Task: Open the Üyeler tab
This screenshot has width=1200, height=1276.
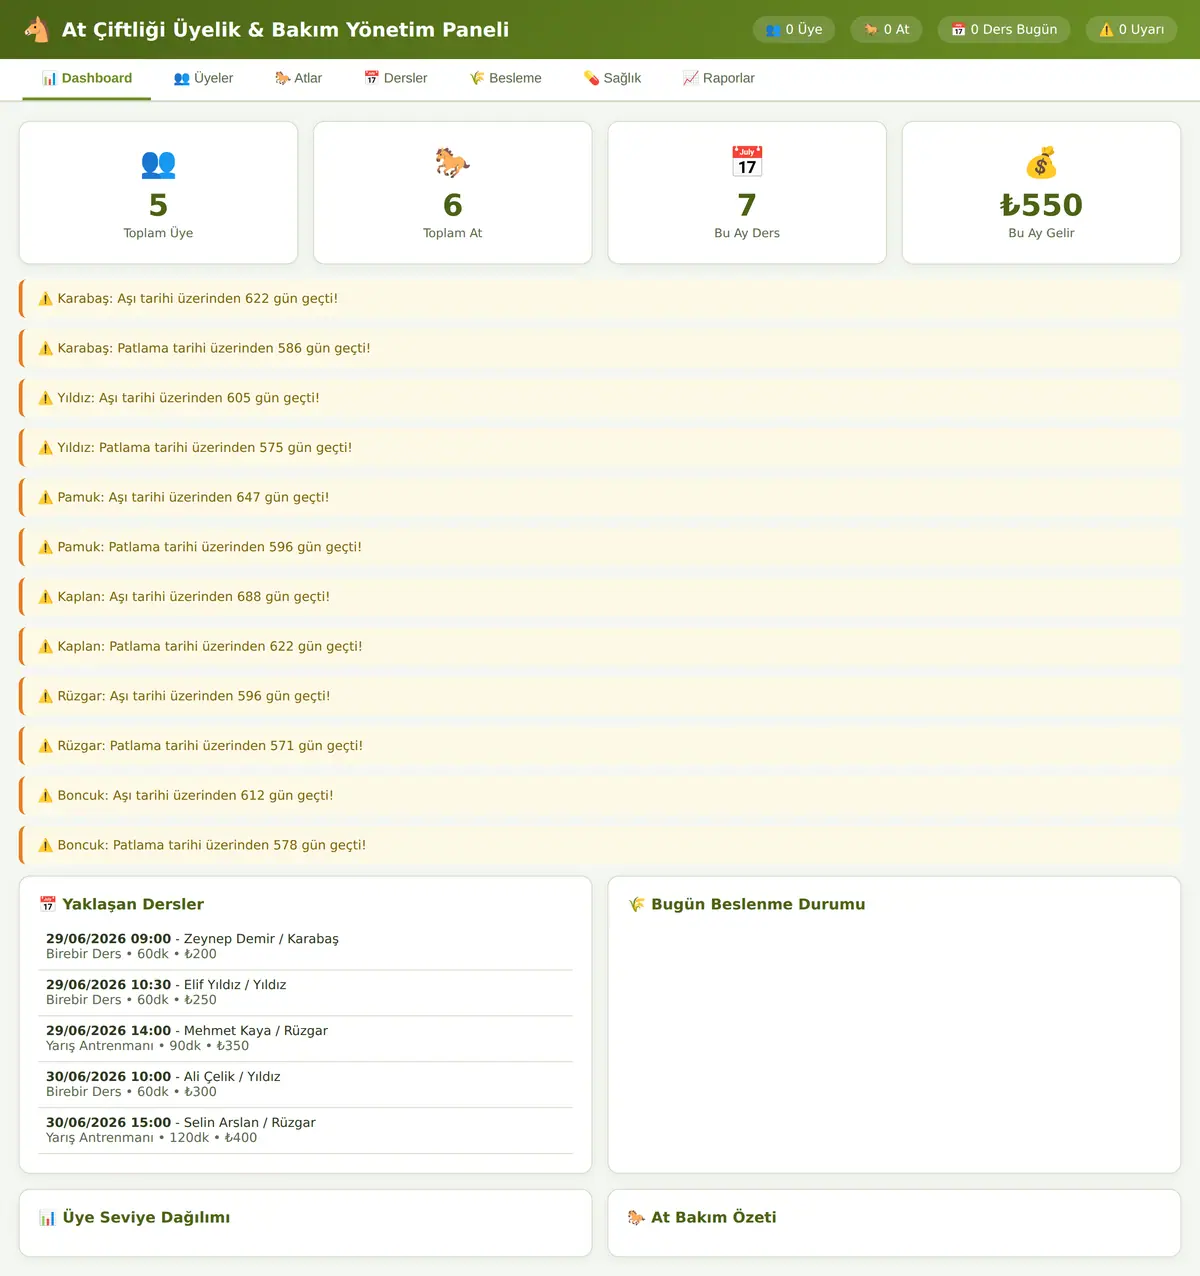Action: tap(203, 78)
